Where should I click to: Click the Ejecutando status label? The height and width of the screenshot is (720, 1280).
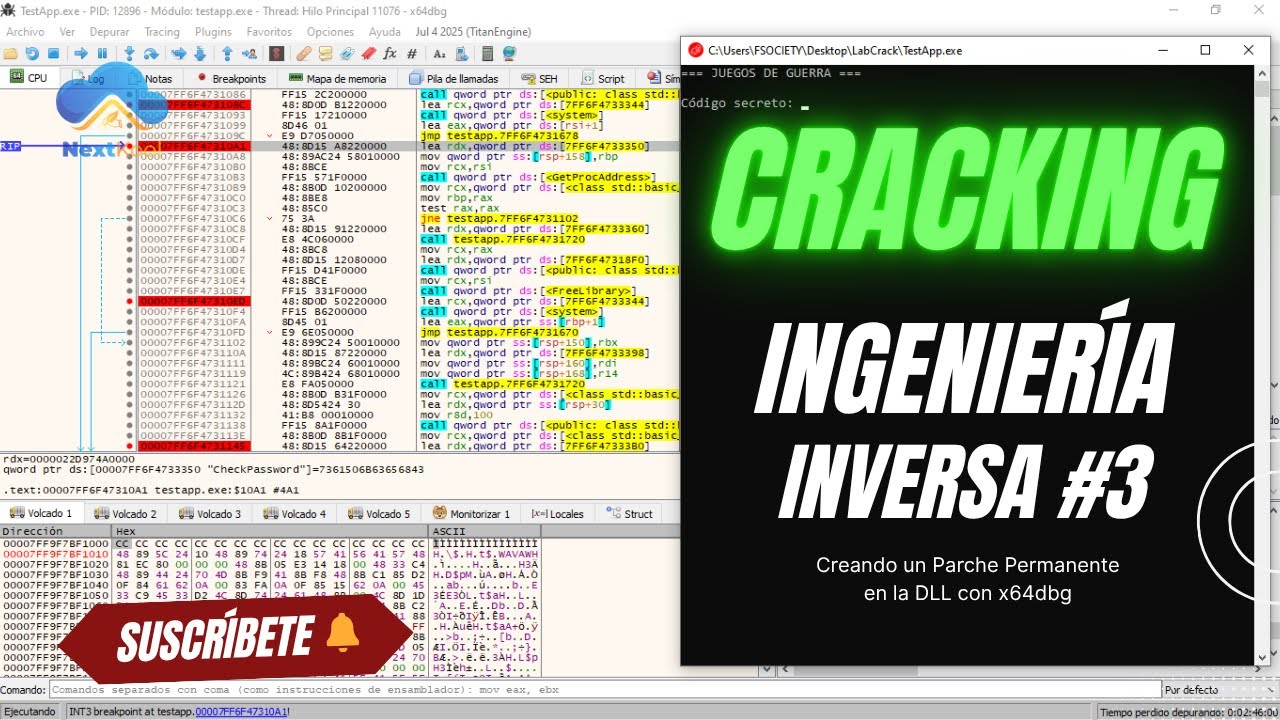[30, 711]
